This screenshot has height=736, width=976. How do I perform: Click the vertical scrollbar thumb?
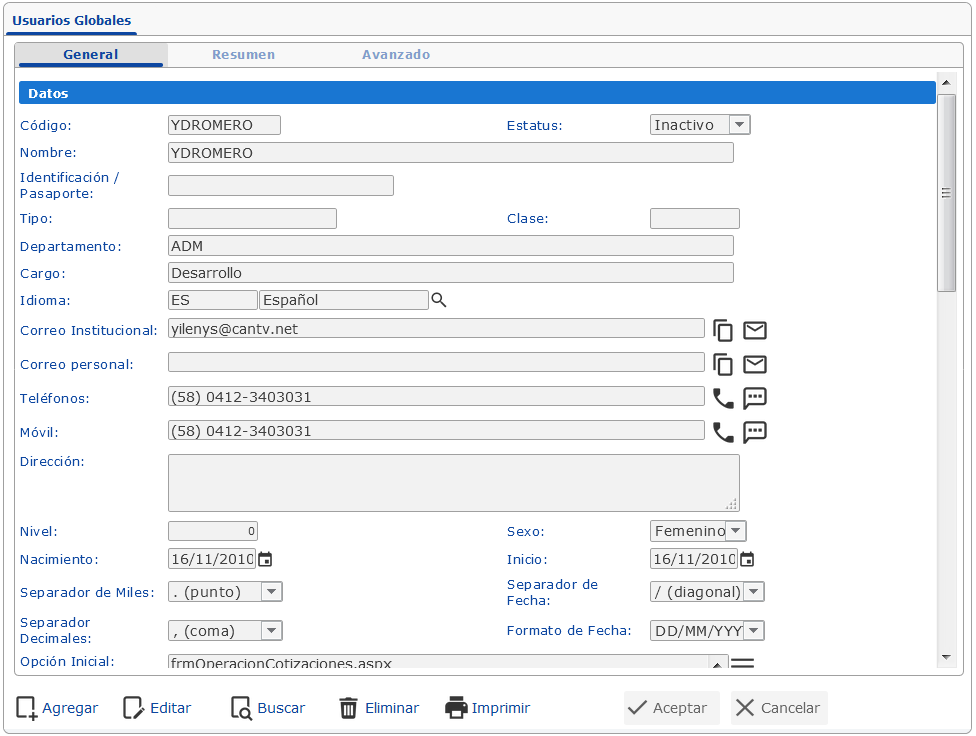click(x=945, y=193)
